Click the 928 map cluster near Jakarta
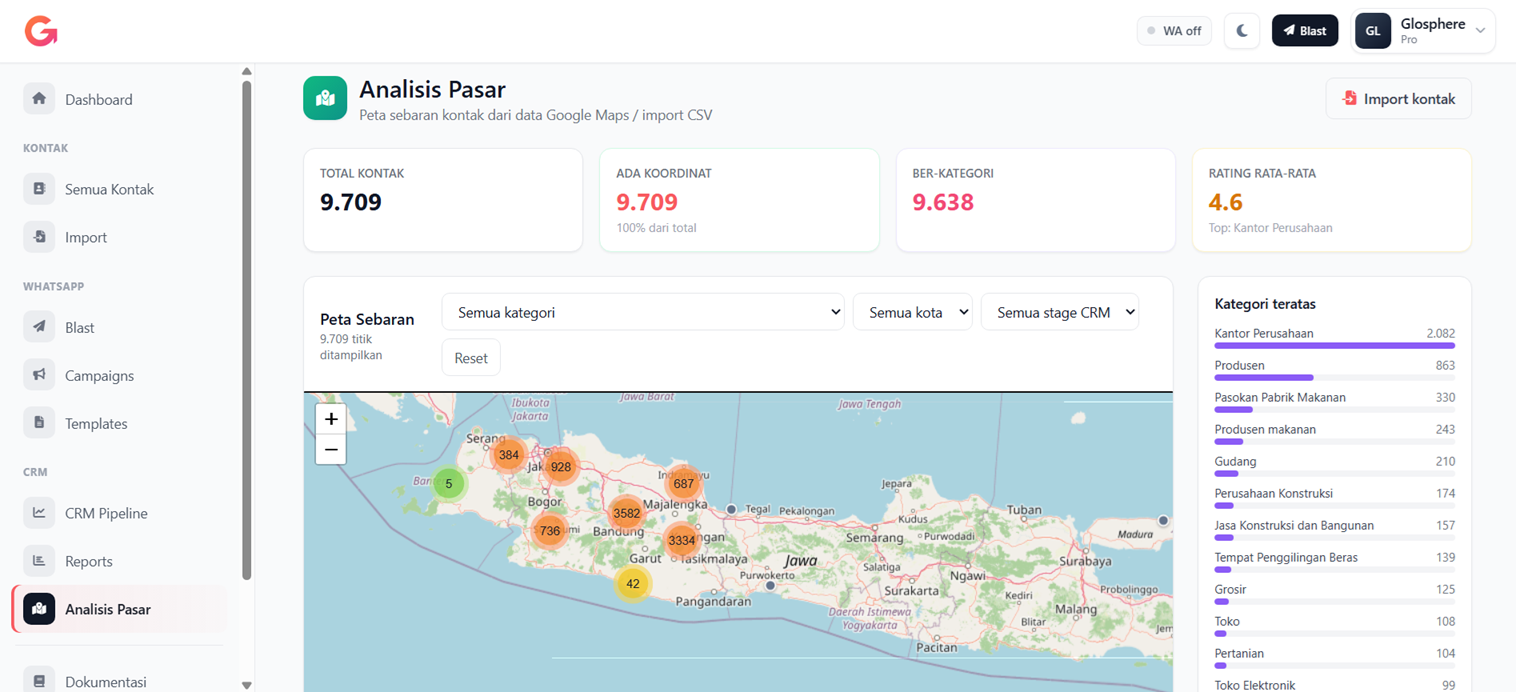 [561, 466]
